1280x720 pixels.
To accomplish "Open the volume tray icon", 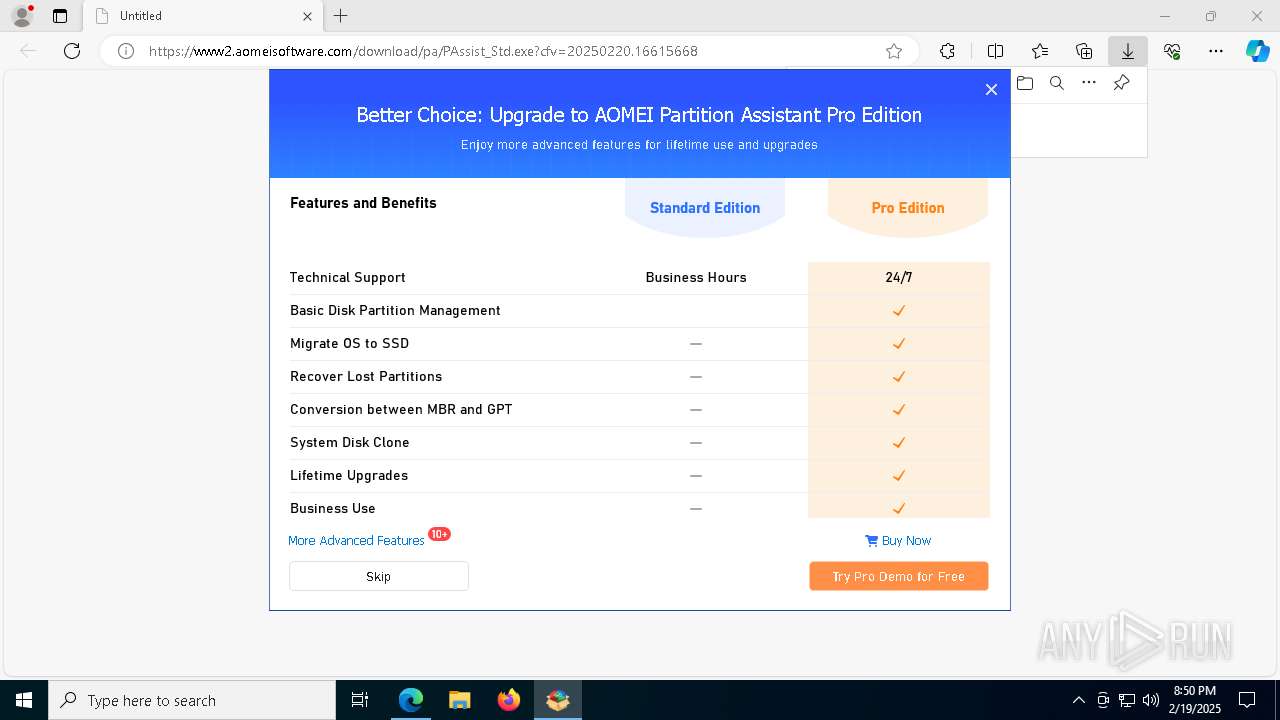I will [x=1151, y=700].
